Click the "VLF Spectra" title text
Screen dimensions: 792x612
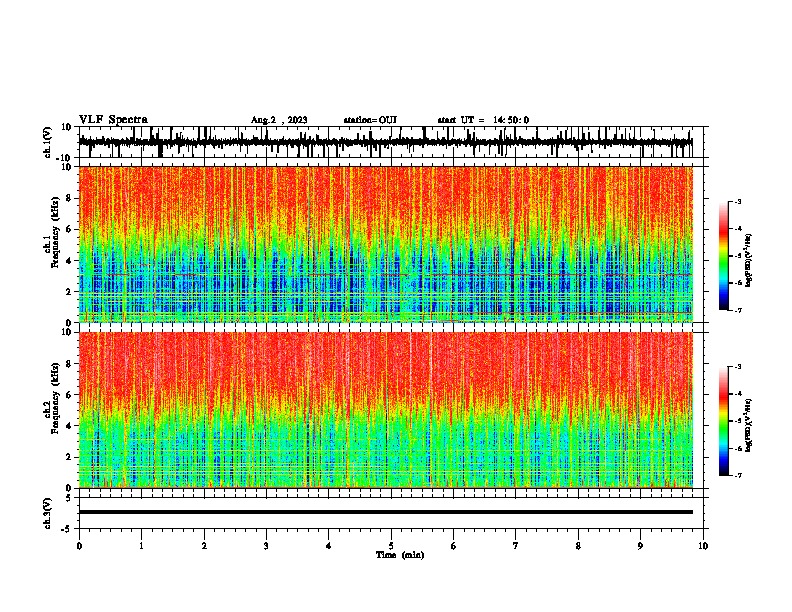[113, 120]
